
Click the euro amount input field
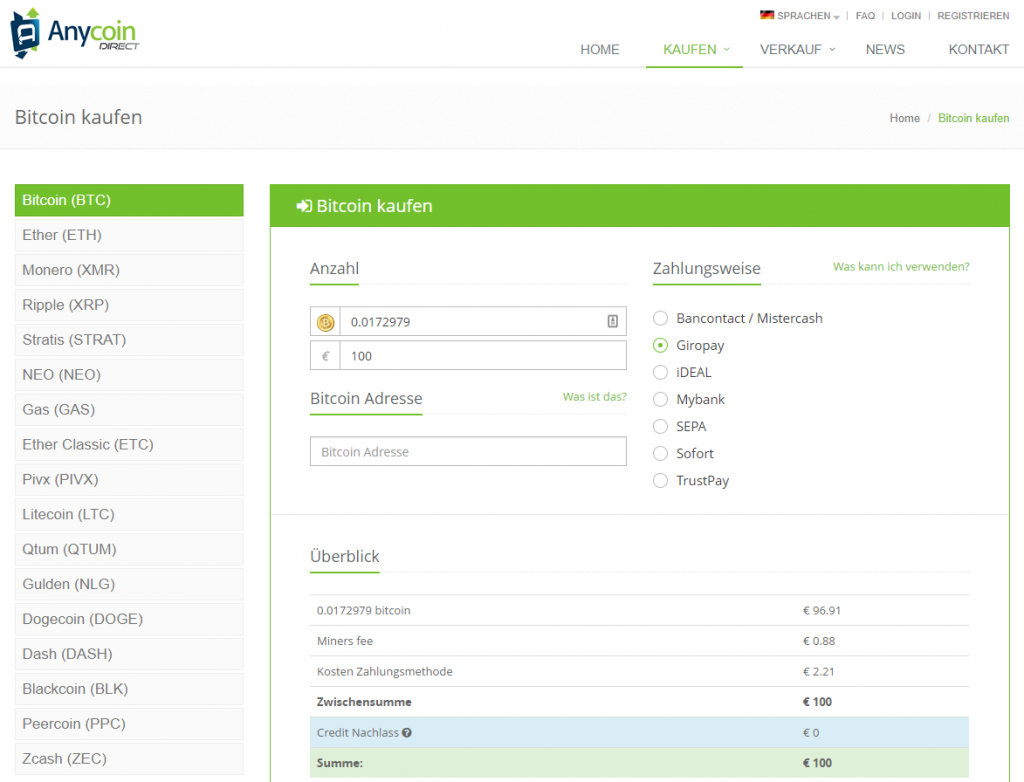click(x=483, y=356)
